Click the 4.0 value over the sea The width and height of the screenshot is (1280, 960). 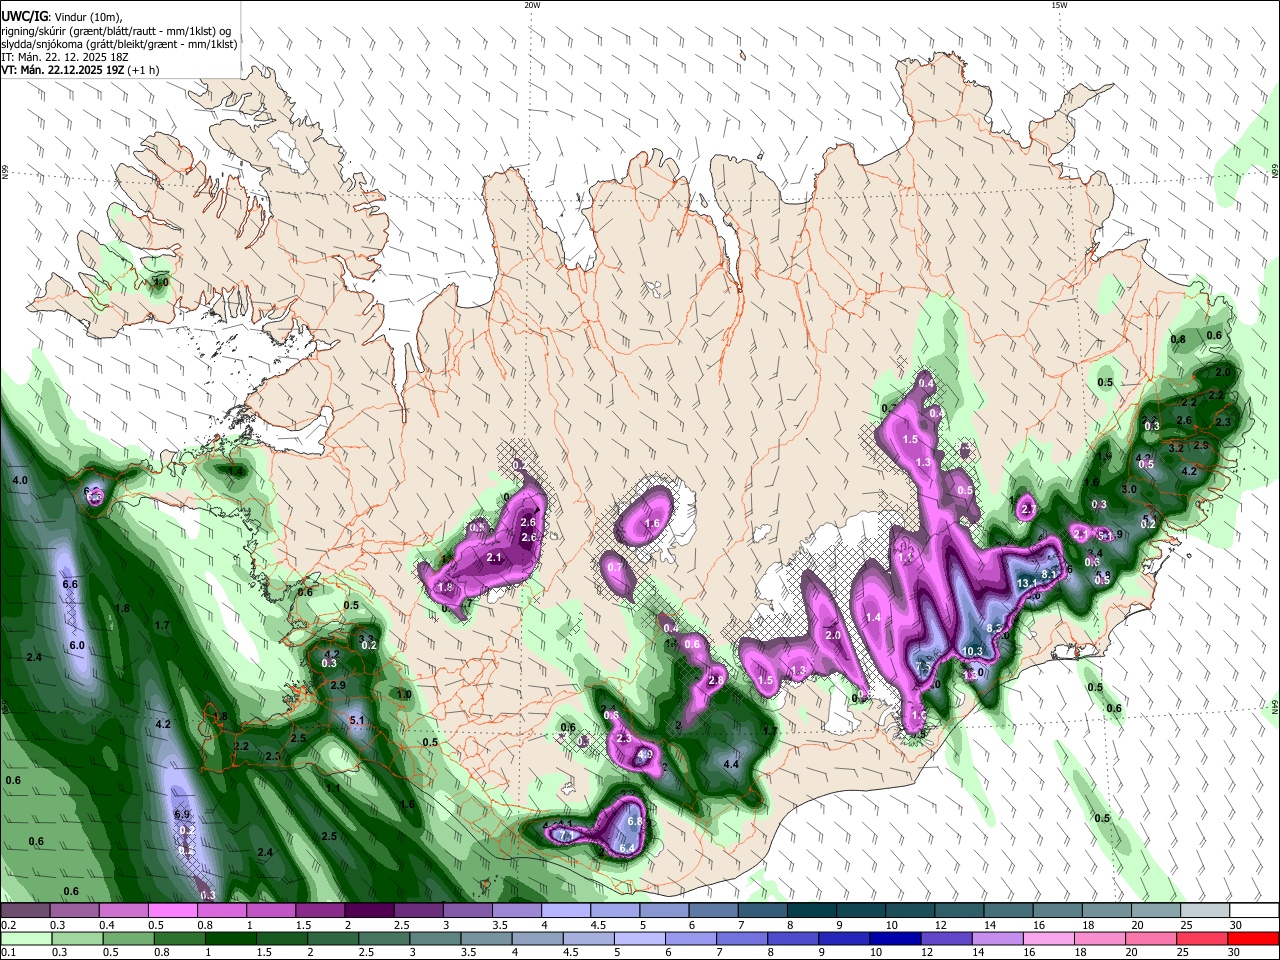(x=20, y=481)
